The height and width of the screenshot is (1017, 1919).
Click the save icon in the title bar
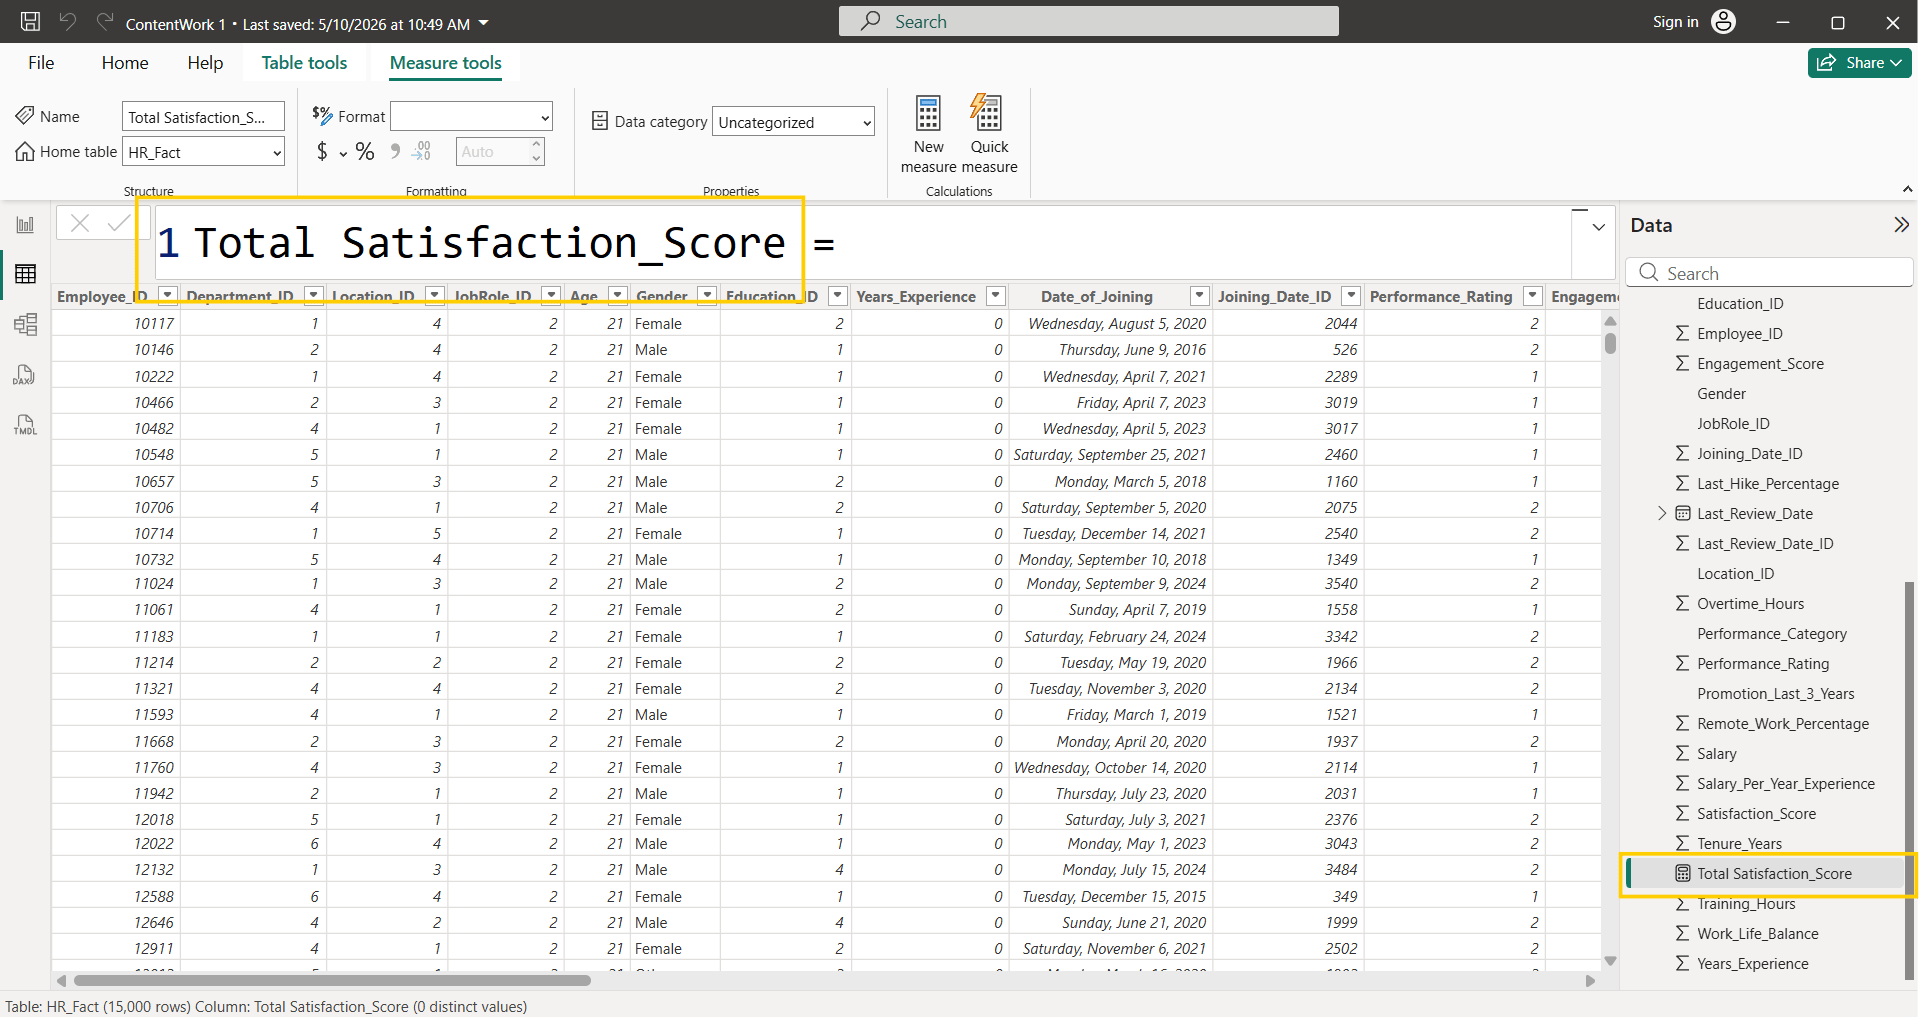pos(31,22)
